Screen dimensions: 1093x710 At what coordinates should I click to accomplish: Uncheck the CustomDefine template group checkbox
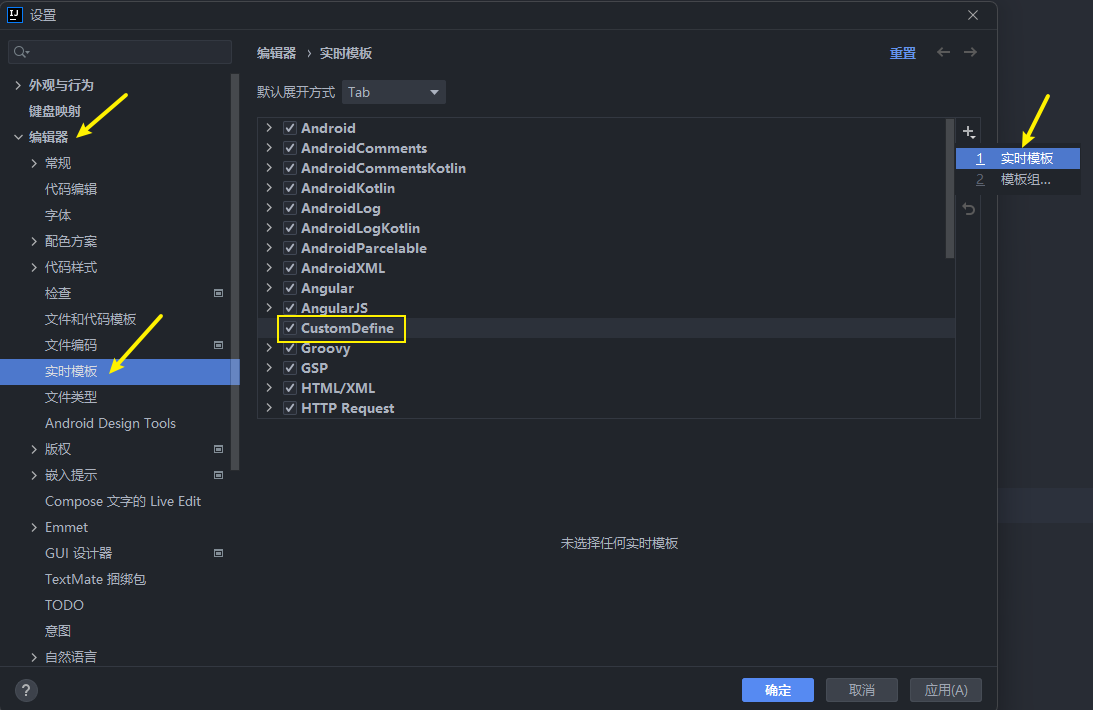(290, 328)
